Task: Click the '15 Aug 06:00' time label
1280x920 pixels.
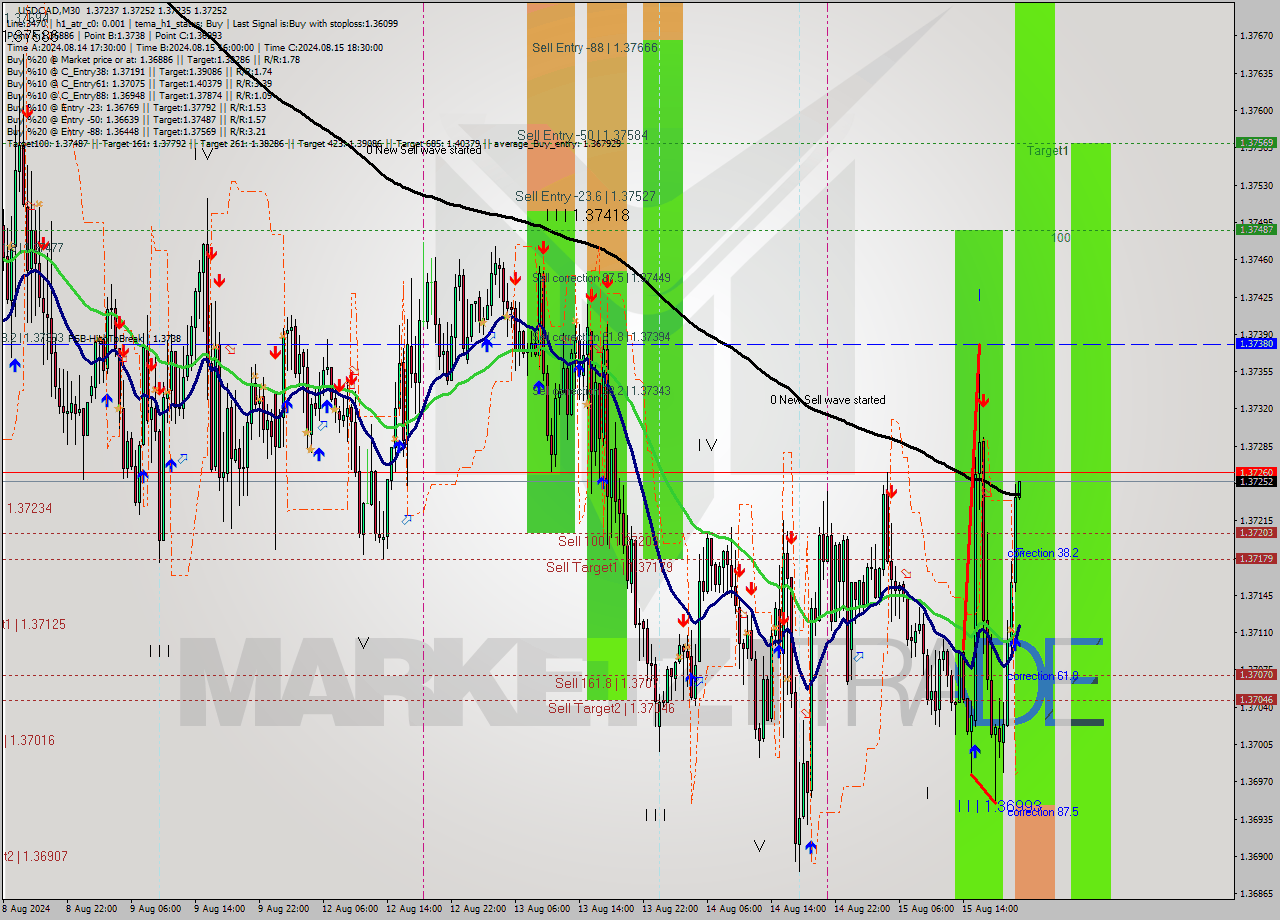Action: pos(926,909)
